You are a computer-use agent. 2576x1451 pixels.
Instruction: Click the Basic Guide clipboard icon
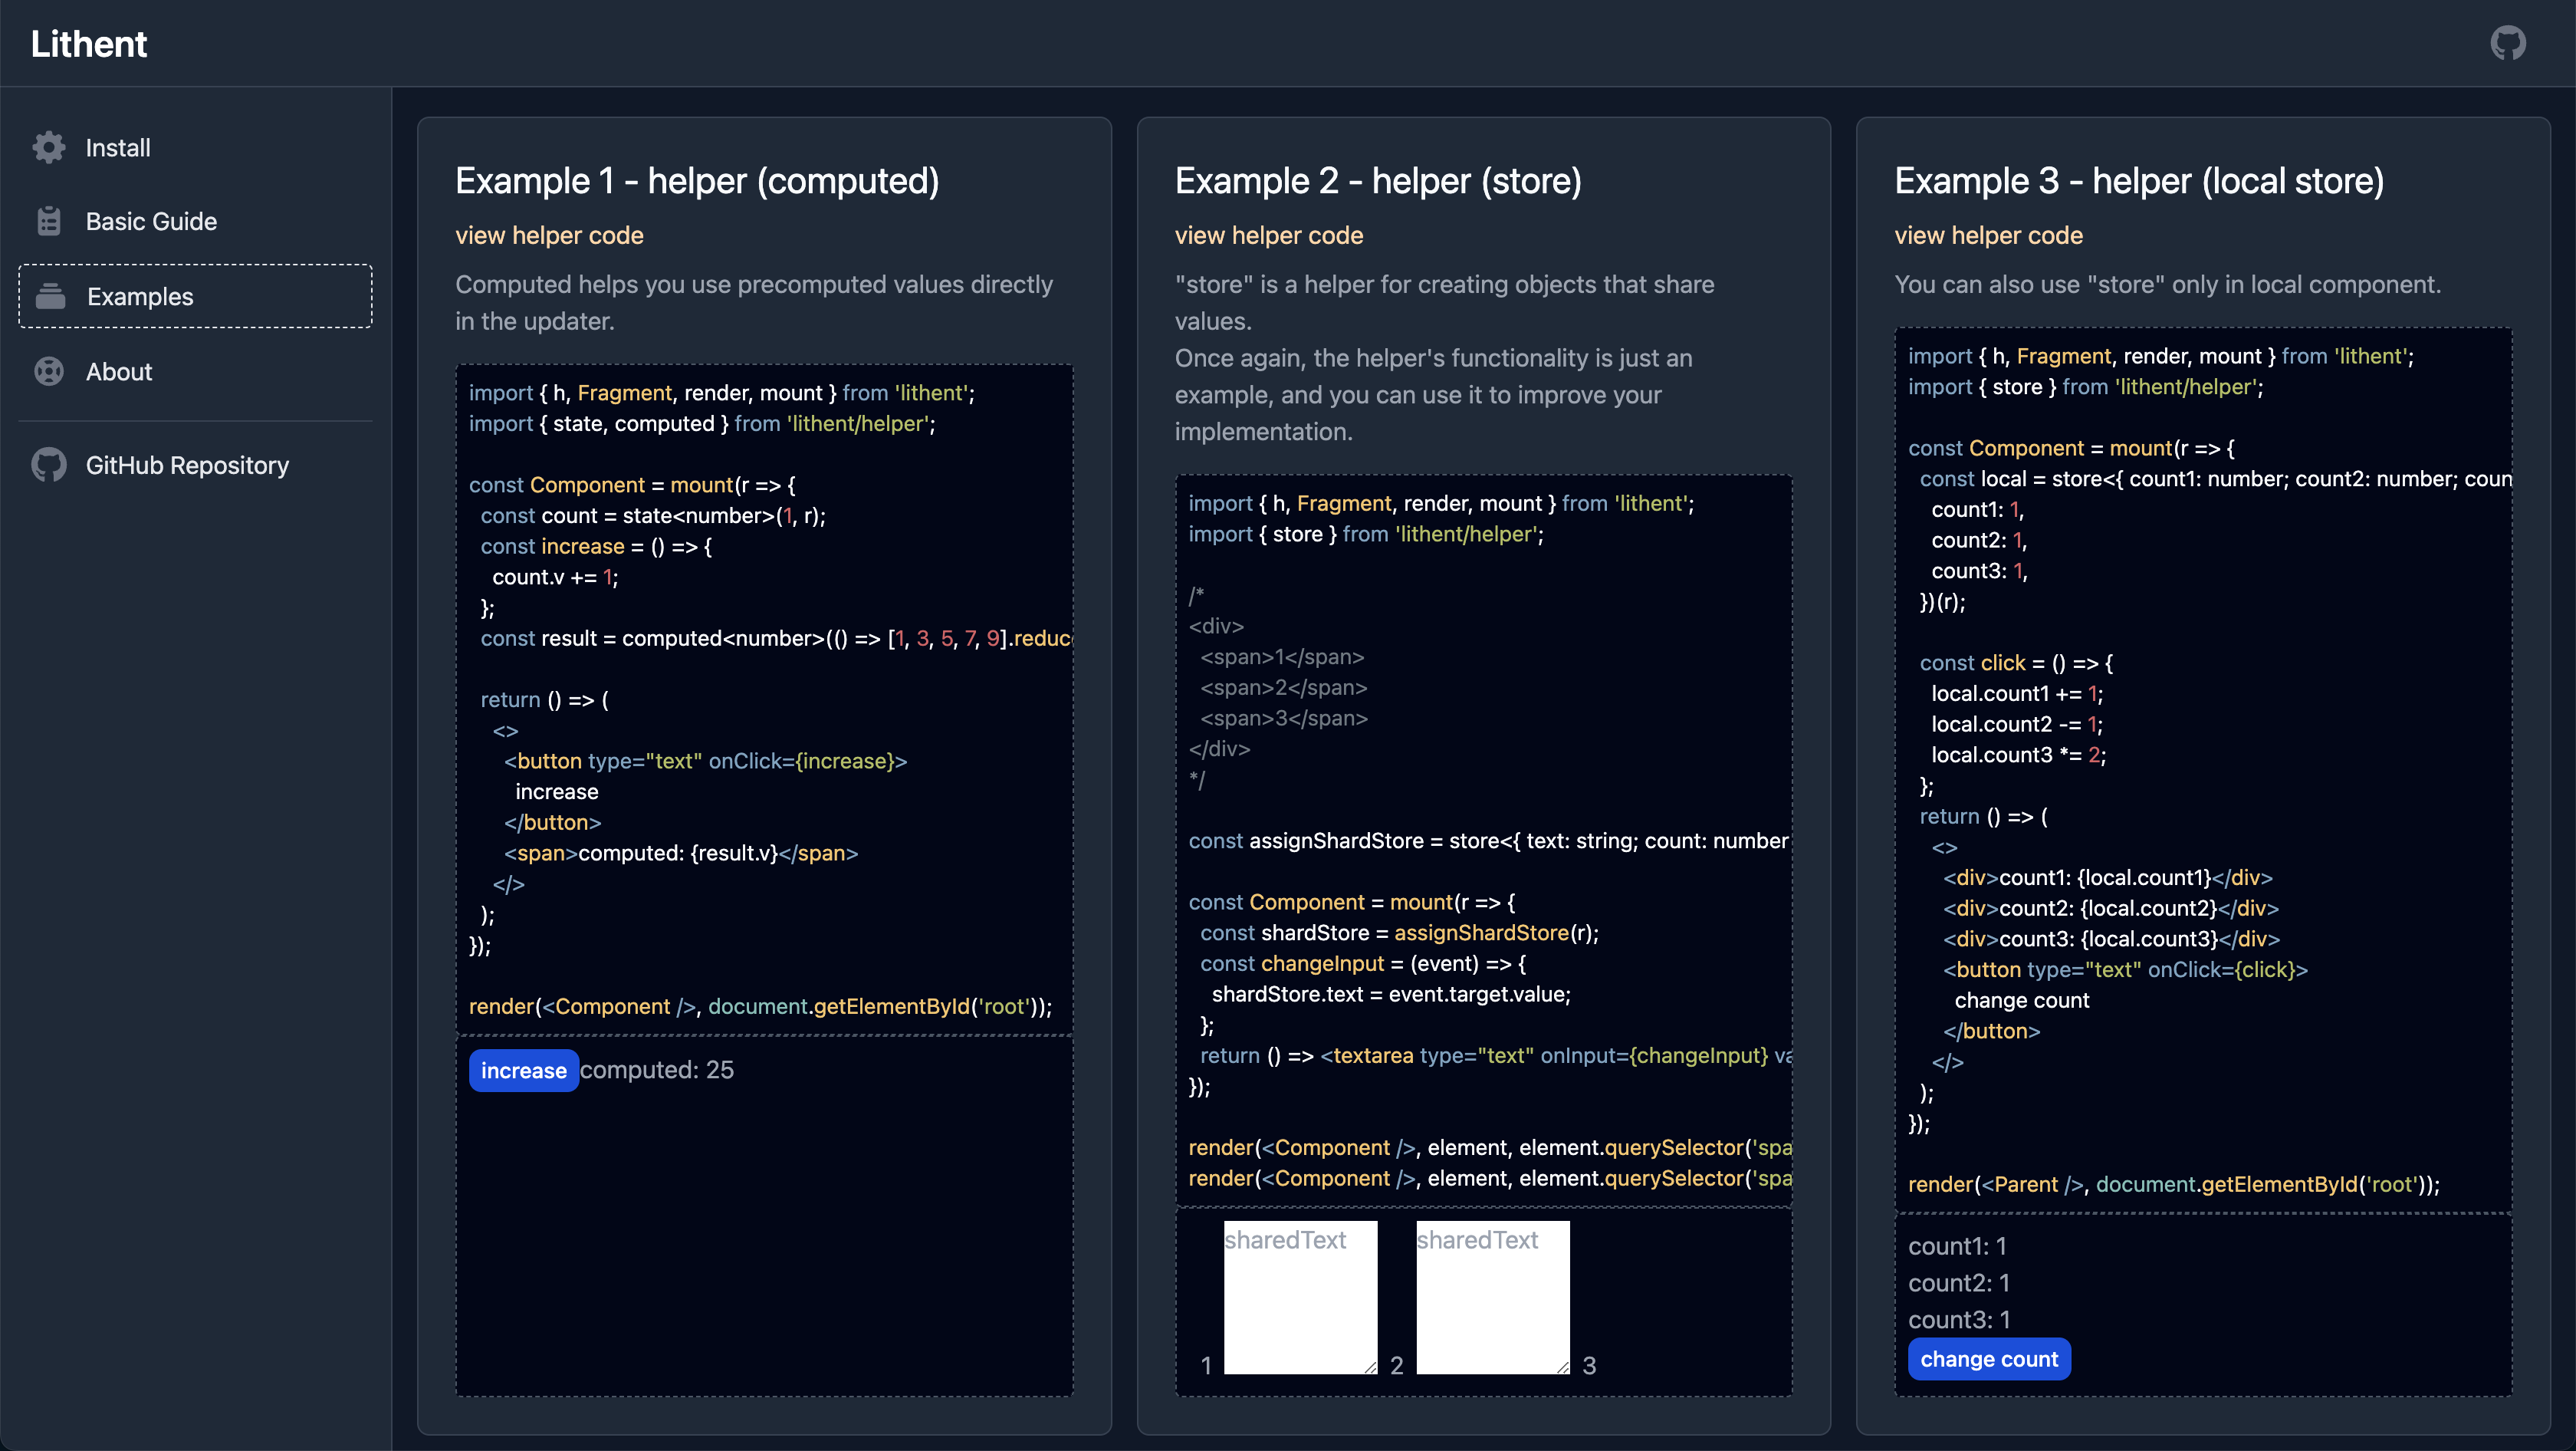49,221
